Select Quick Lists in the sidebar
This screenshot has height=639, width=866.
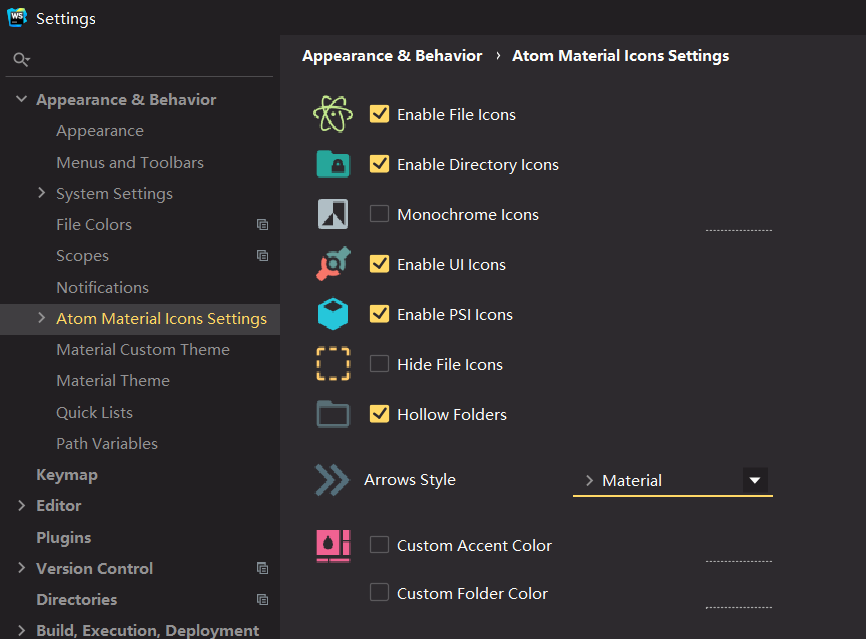94,413
